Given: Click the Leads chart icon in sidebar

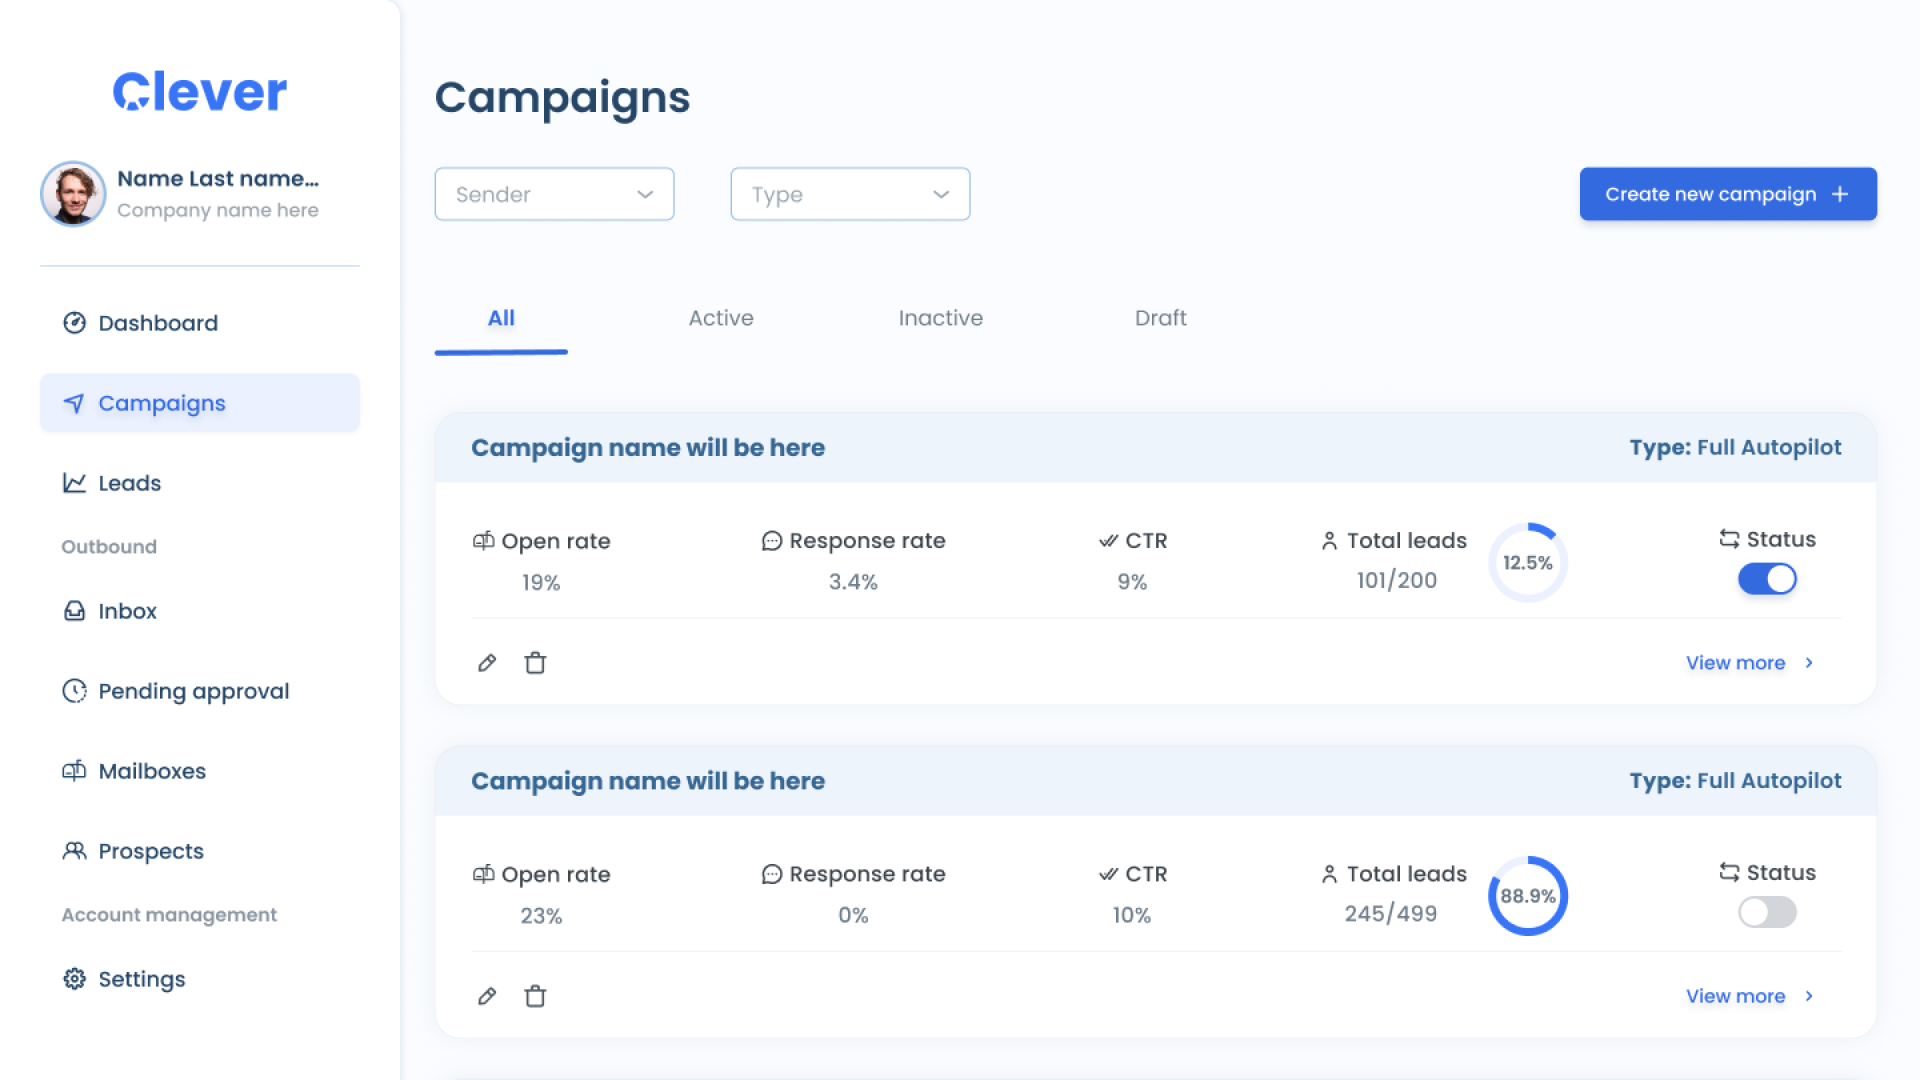Looking at the screenshot, I should (74, 483).
